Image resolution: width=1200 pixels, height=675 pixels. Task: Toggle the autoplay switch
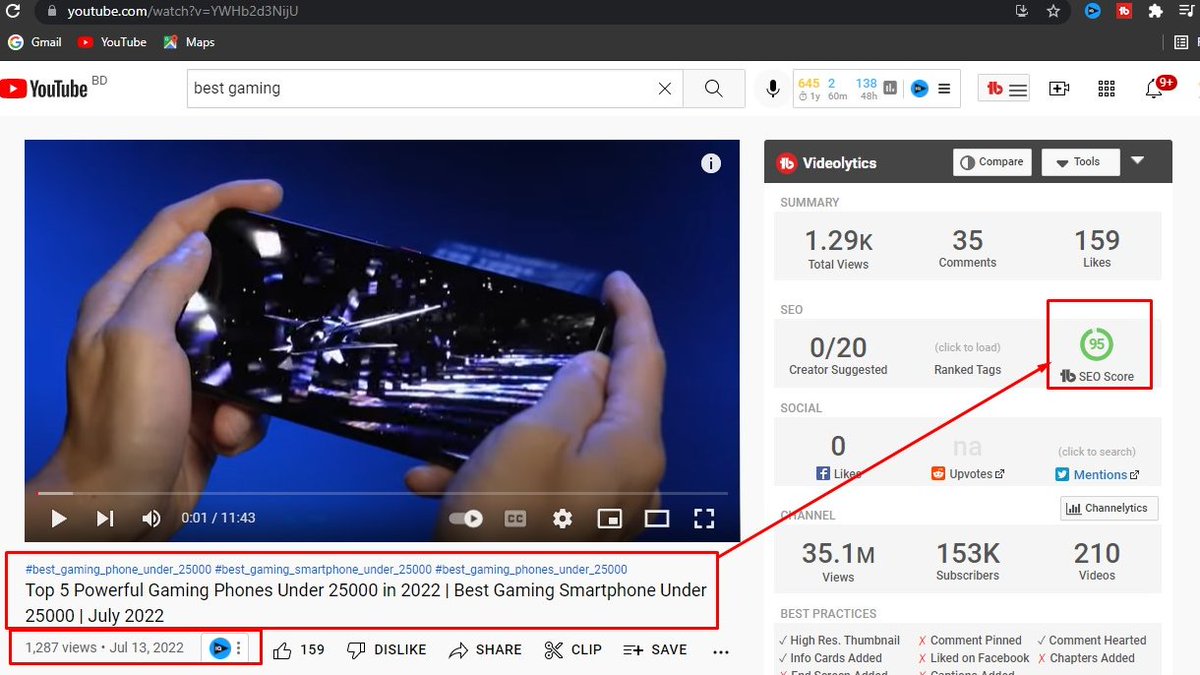click(466, 518)
